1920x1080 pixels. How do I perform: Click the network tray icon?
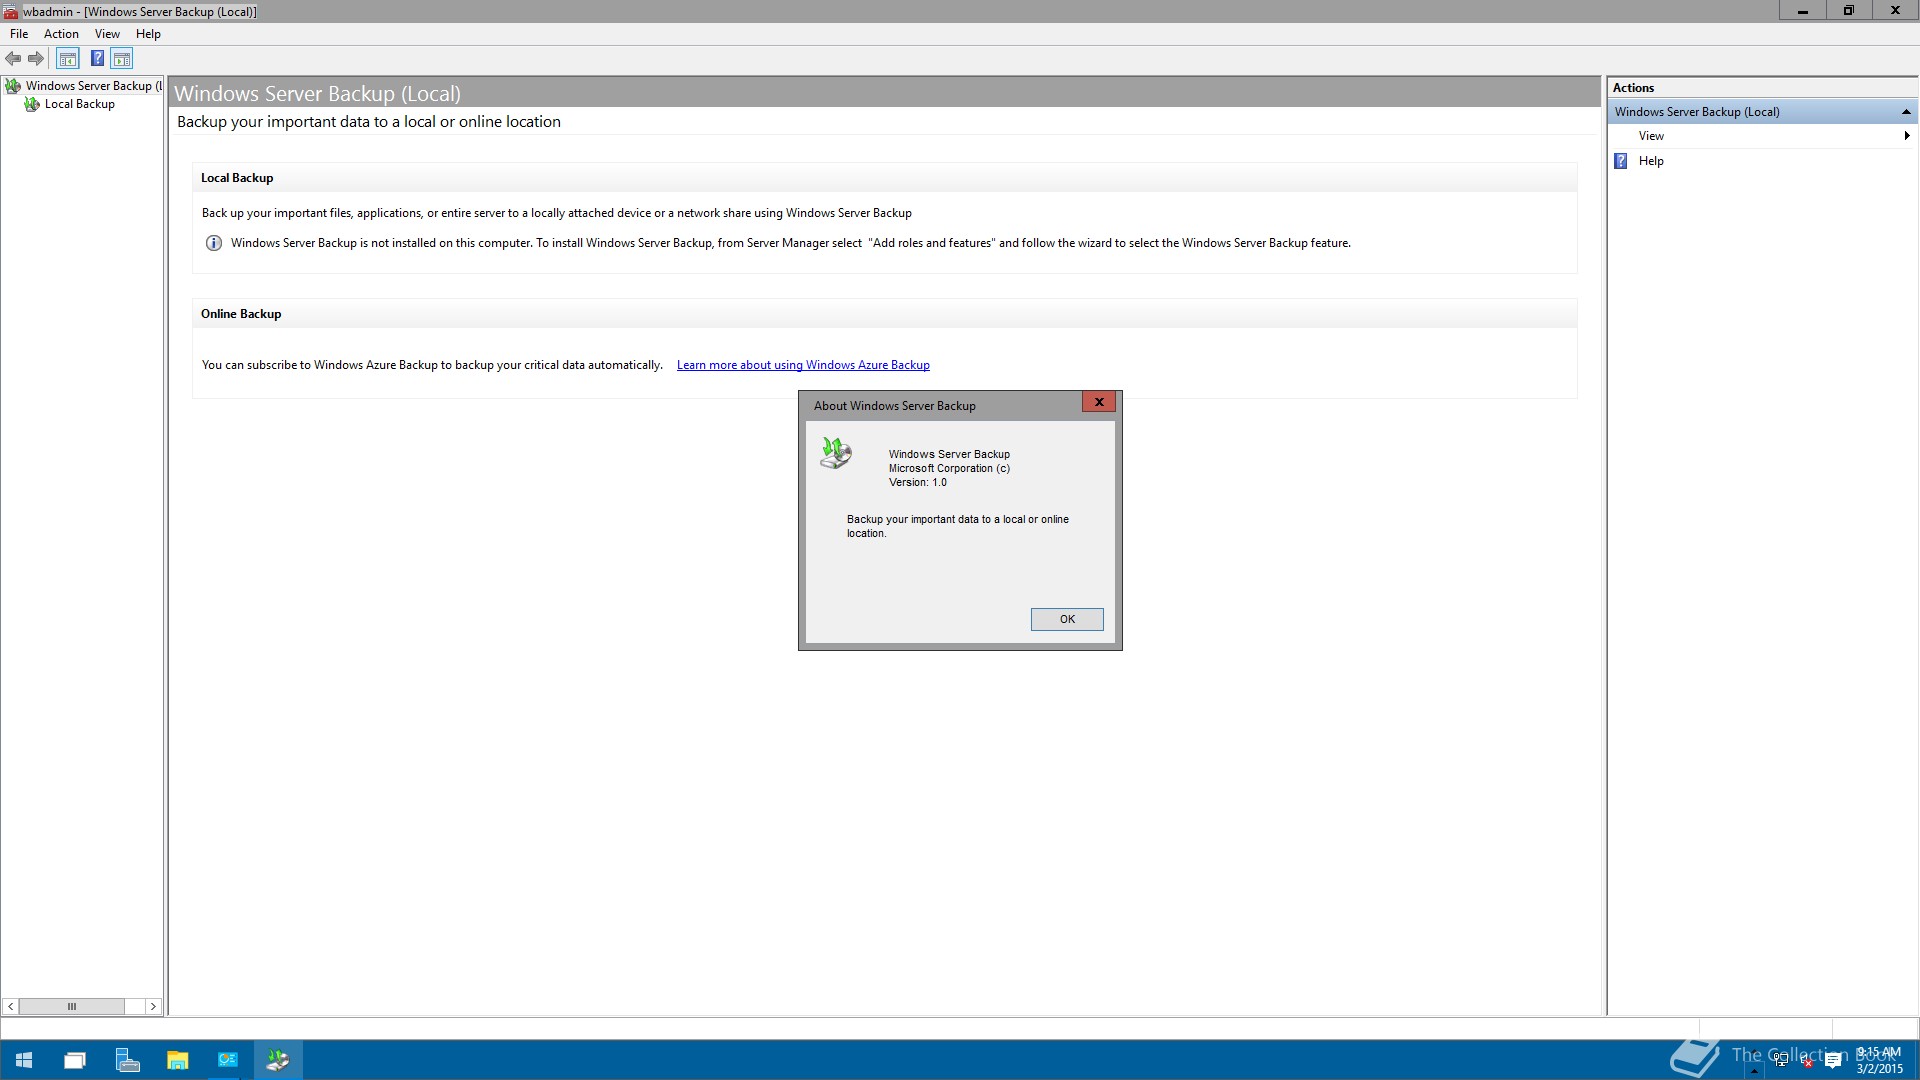[1781, 1060]
